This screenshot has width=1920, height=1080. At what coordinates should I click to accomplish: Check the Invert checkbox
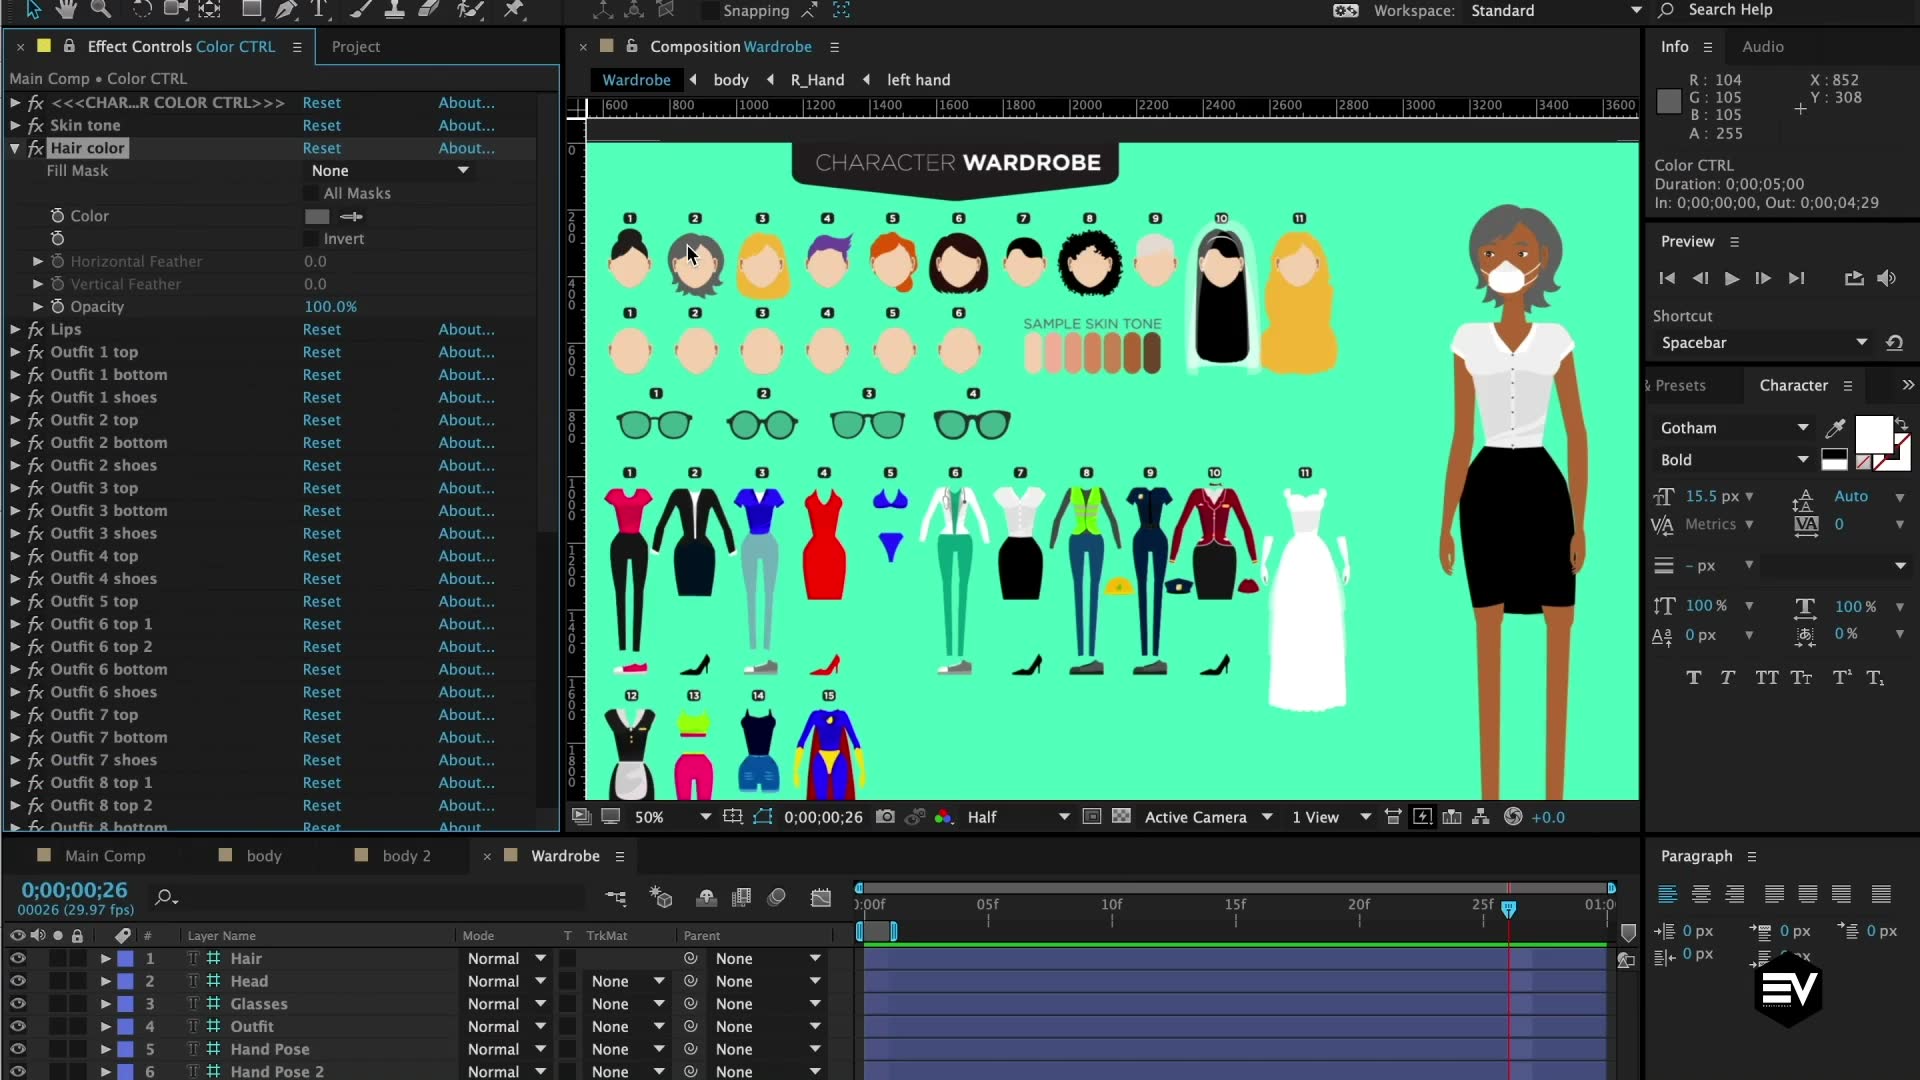coord(311,239)
